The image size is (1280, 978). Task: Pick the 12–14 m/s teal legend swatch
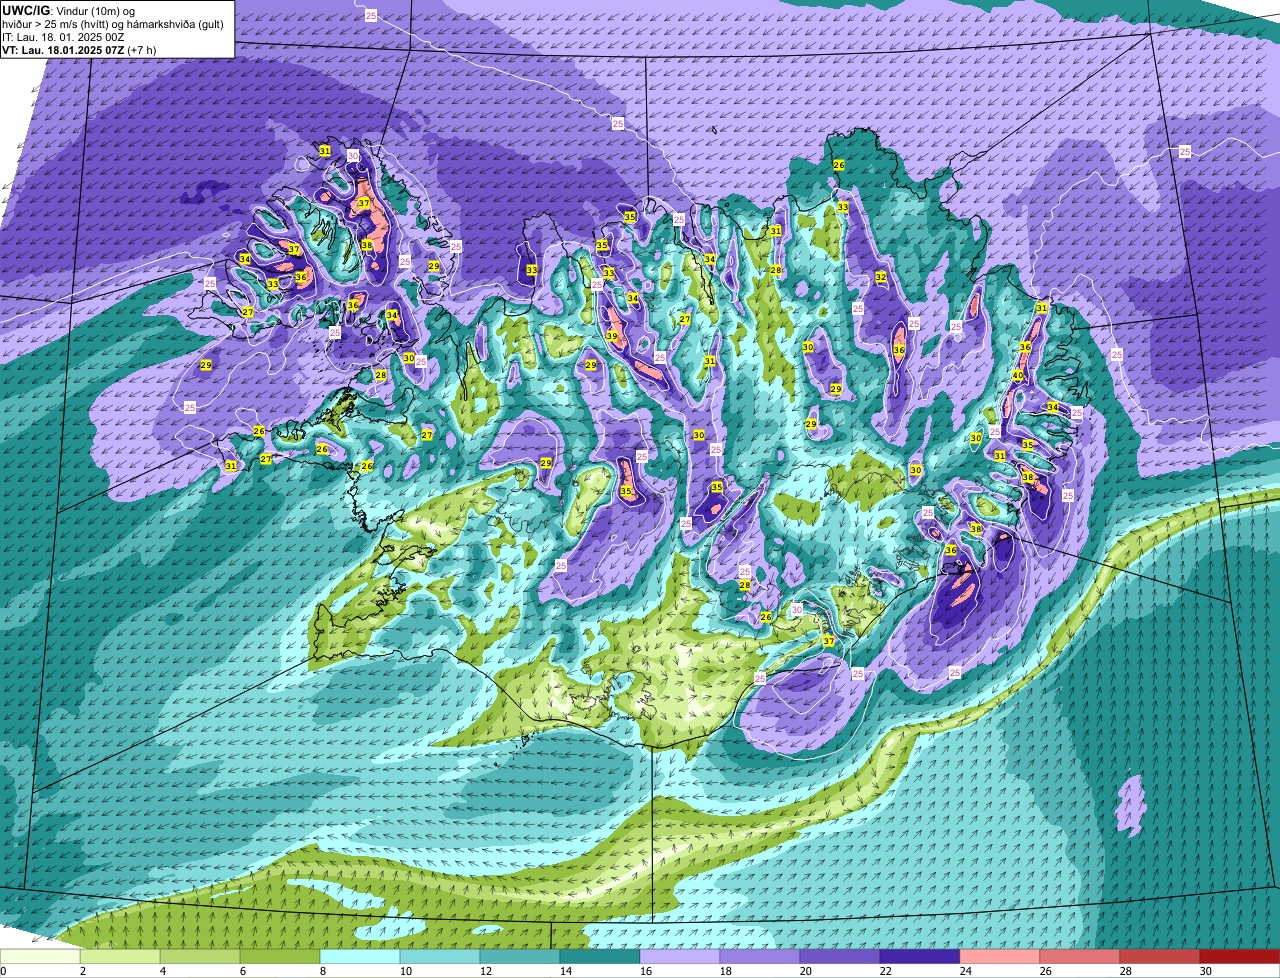(520, 956)
